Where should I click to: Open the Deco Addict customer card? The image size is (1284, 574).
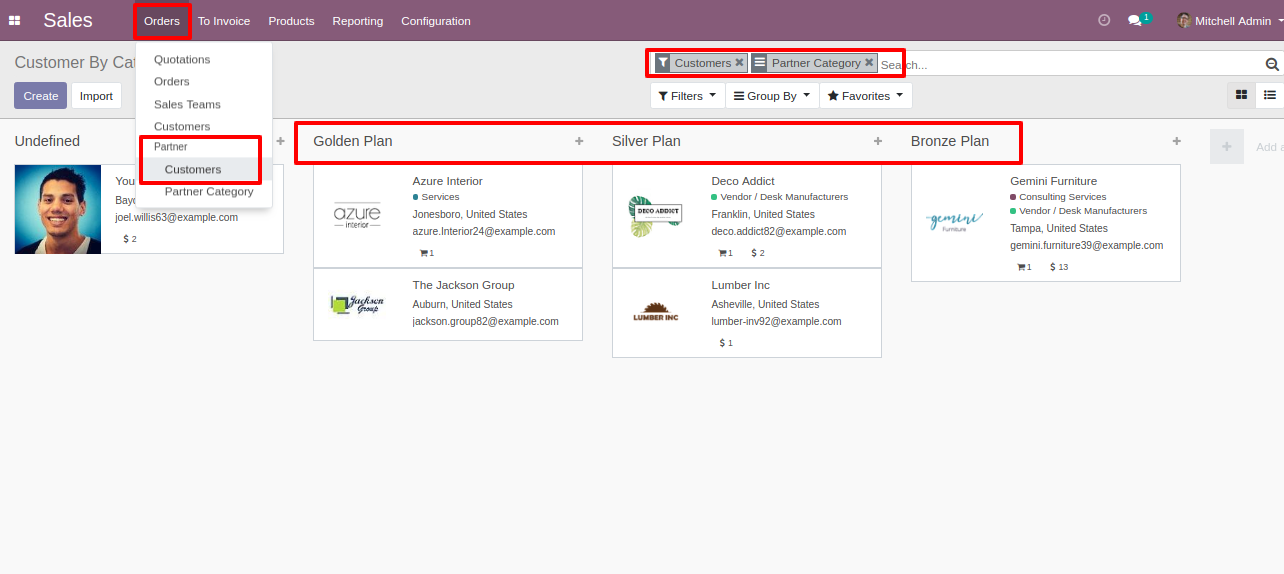(x=747, y=216)
